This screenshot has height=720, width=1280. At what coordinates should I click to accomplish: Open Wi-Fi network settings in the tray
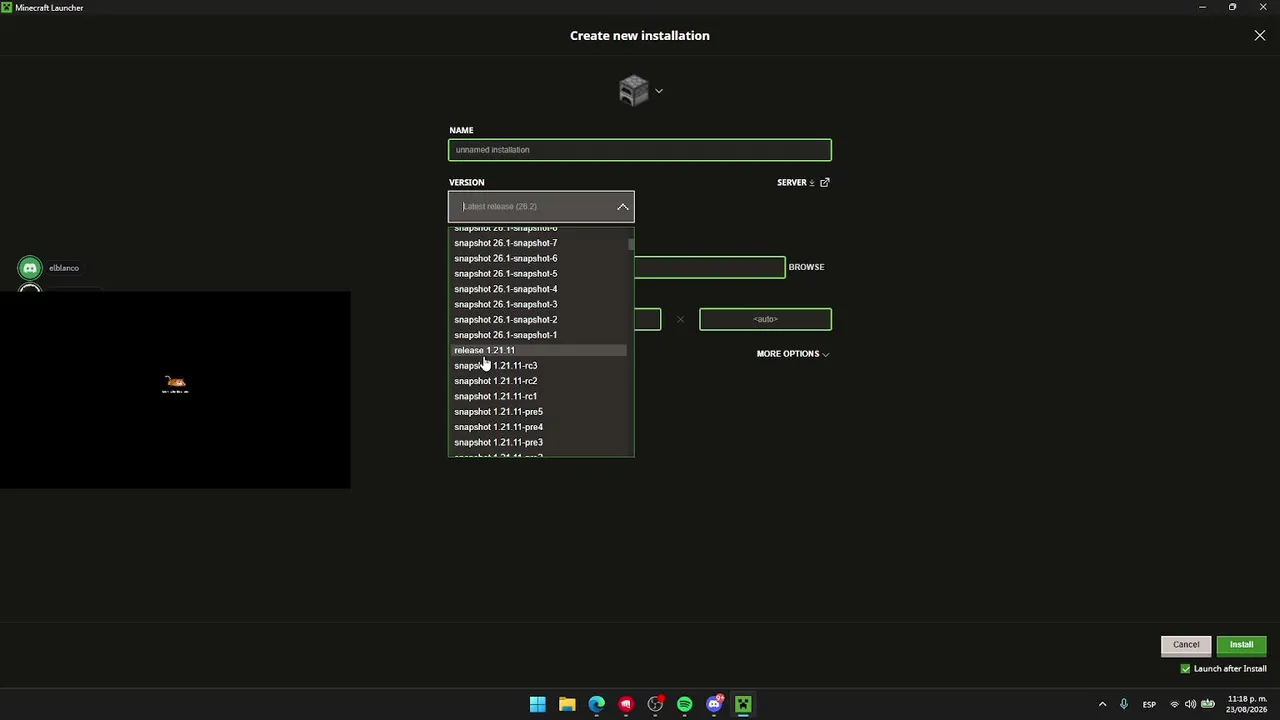click(1174, 705)
